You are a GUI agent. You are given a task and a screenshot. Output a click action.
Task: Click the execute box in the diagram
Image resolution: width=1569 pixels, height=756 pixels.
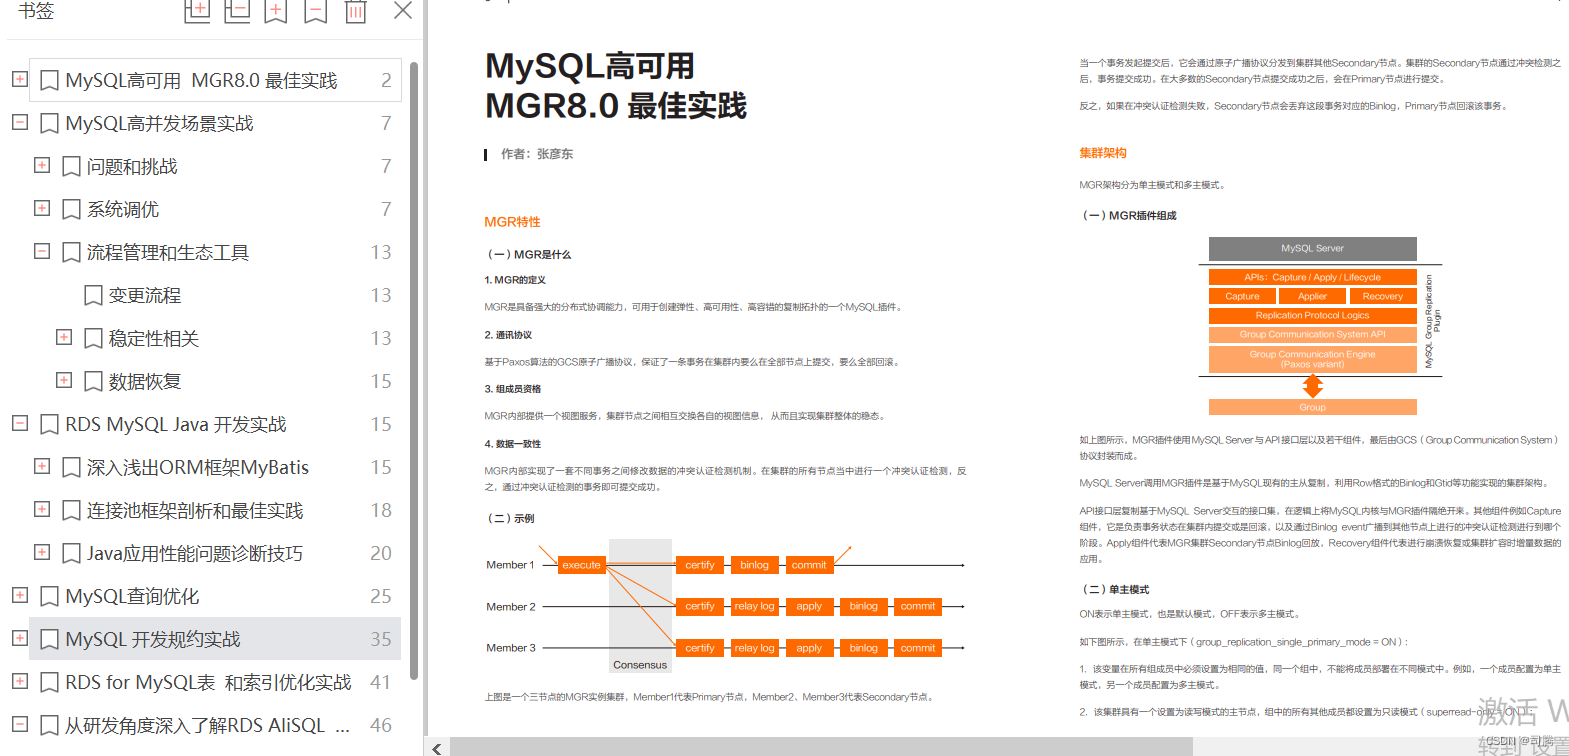tap(581, 565)
